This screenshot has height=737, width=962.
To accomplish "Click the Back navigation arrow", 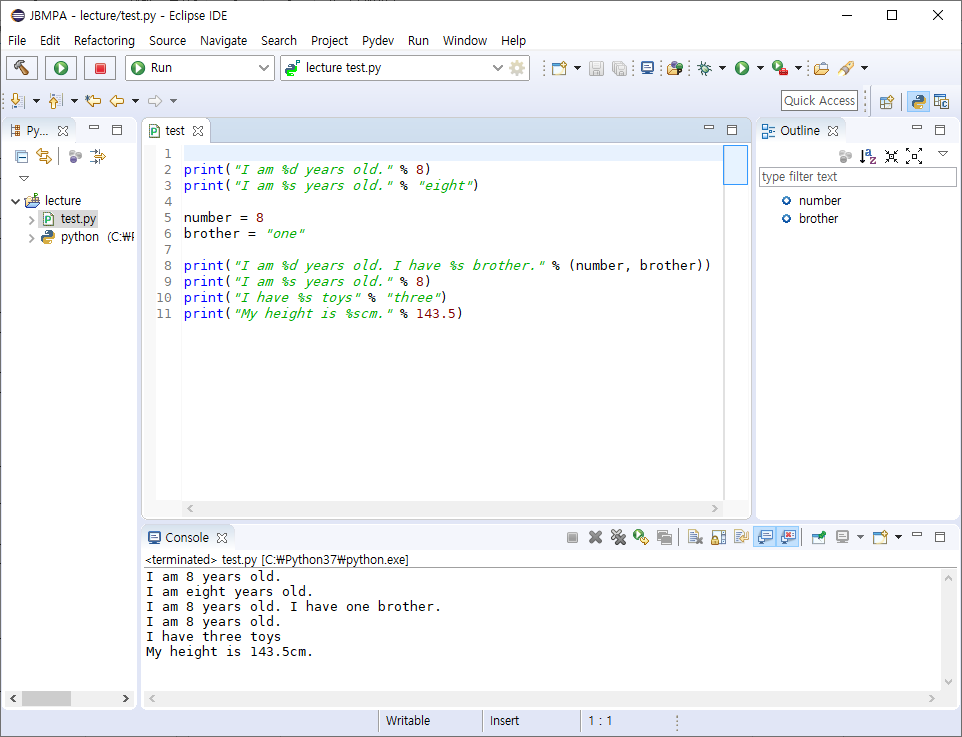I will coord(117,101).
